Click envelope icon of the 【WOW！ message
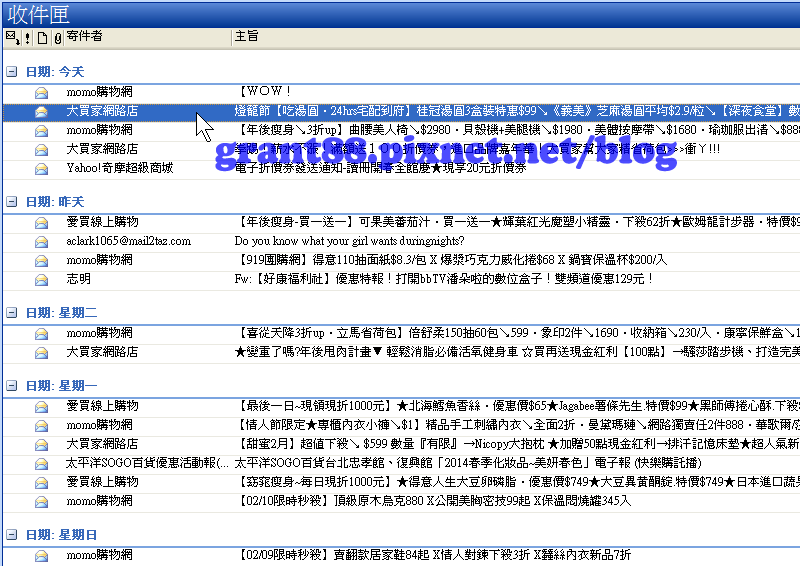Image resolution: width=800 pixels, height=566 pixels. point(41,92)
